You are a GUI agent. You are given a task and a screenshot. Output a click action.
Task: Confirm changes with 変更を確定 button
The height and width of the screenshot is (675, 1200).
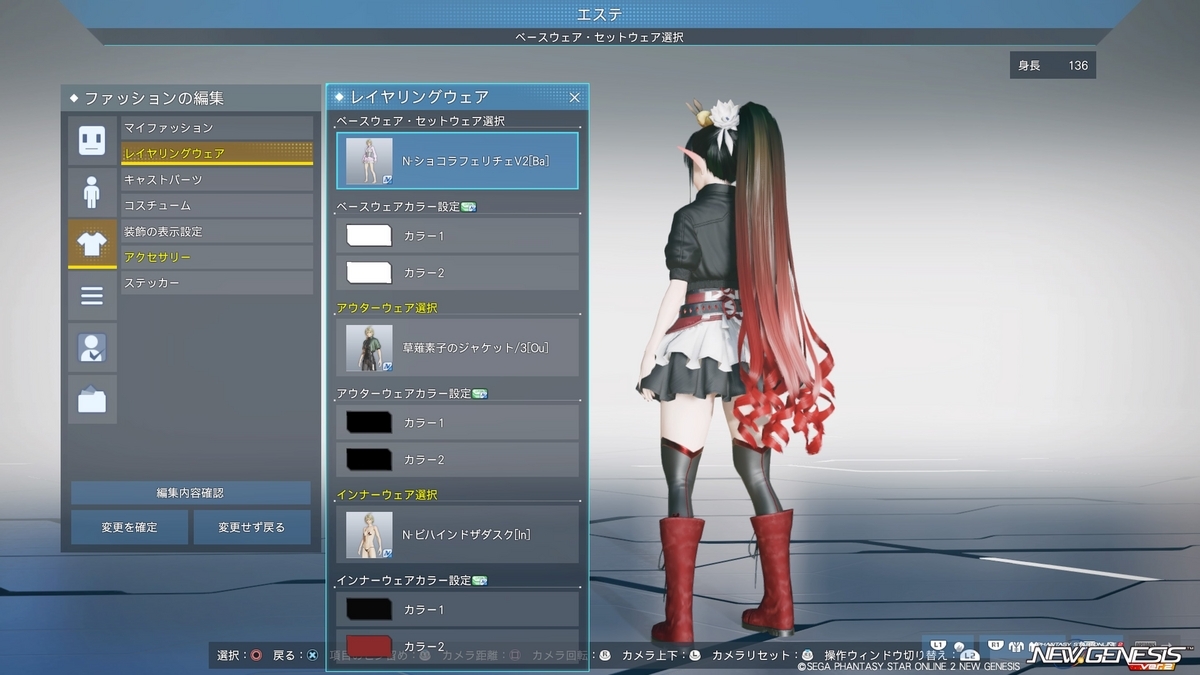[x=129, y=527]
